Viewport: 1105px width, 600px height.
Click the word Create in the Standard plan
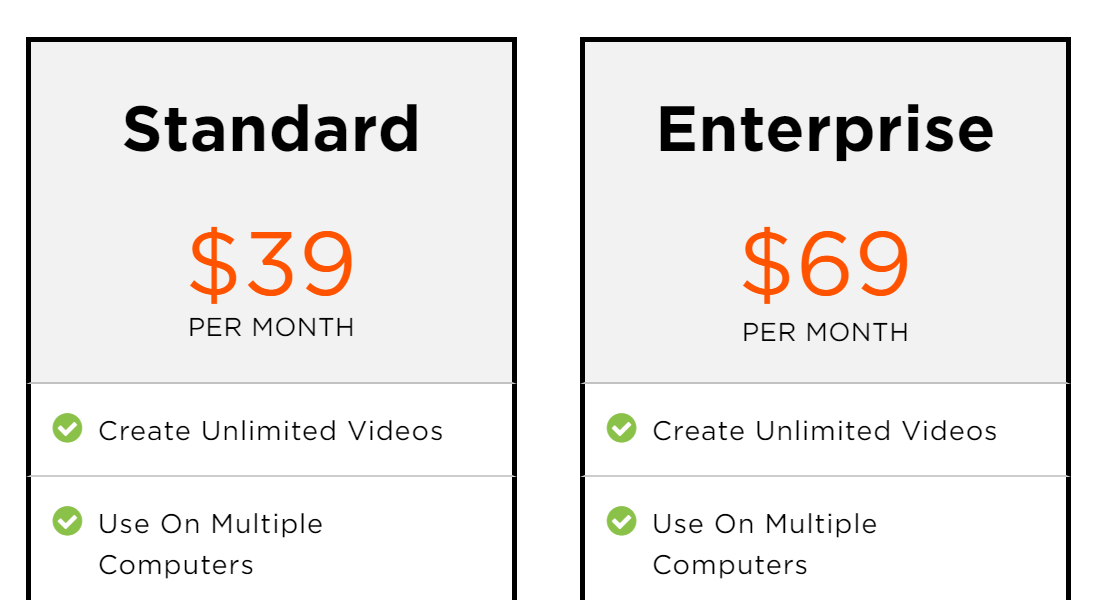[144, 431]
